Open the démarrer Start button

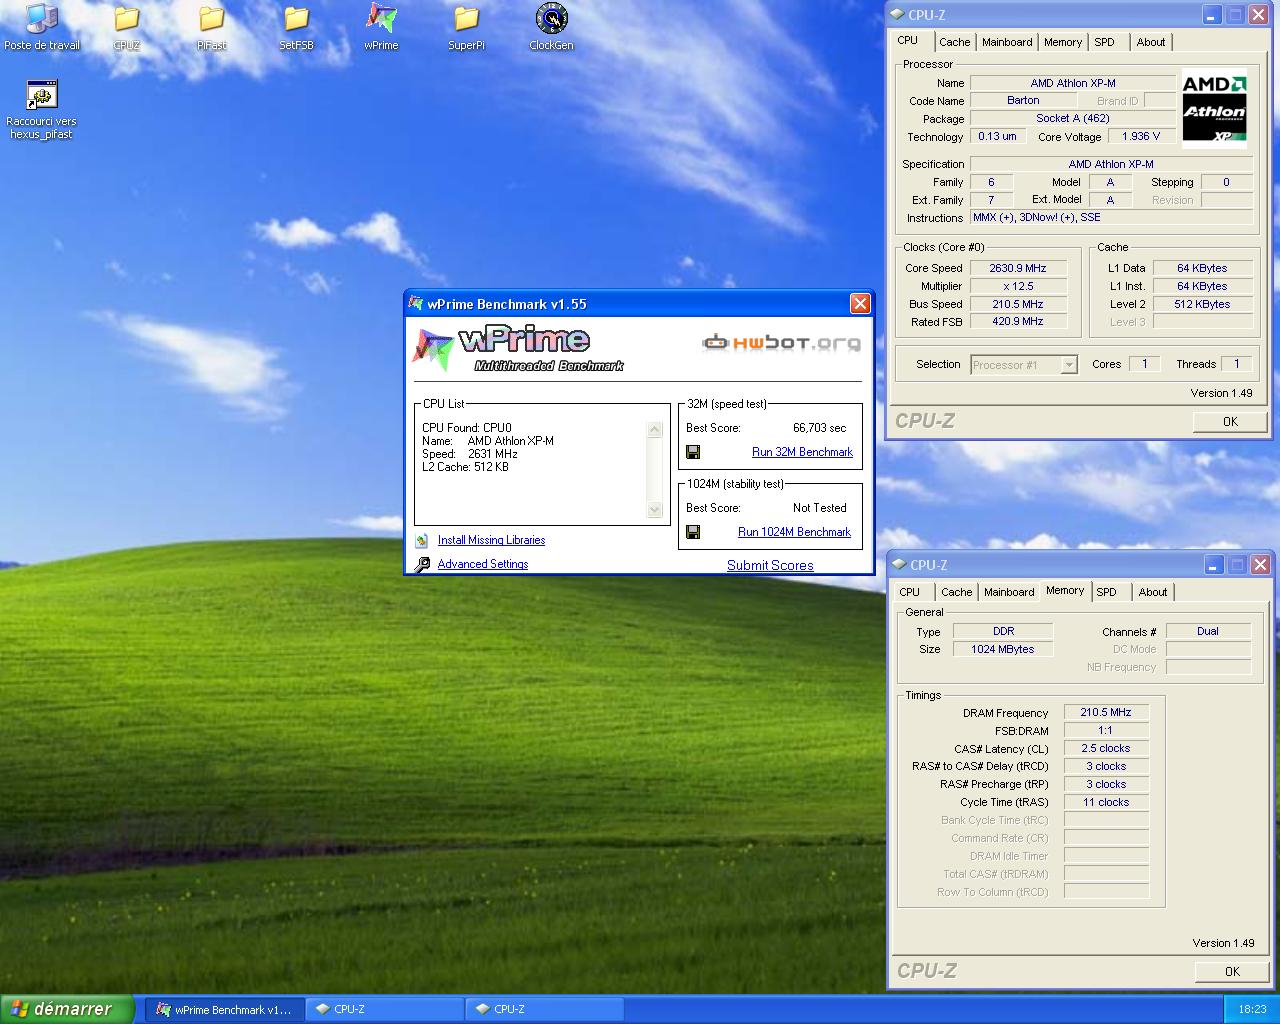click(x=67, y=1009)
